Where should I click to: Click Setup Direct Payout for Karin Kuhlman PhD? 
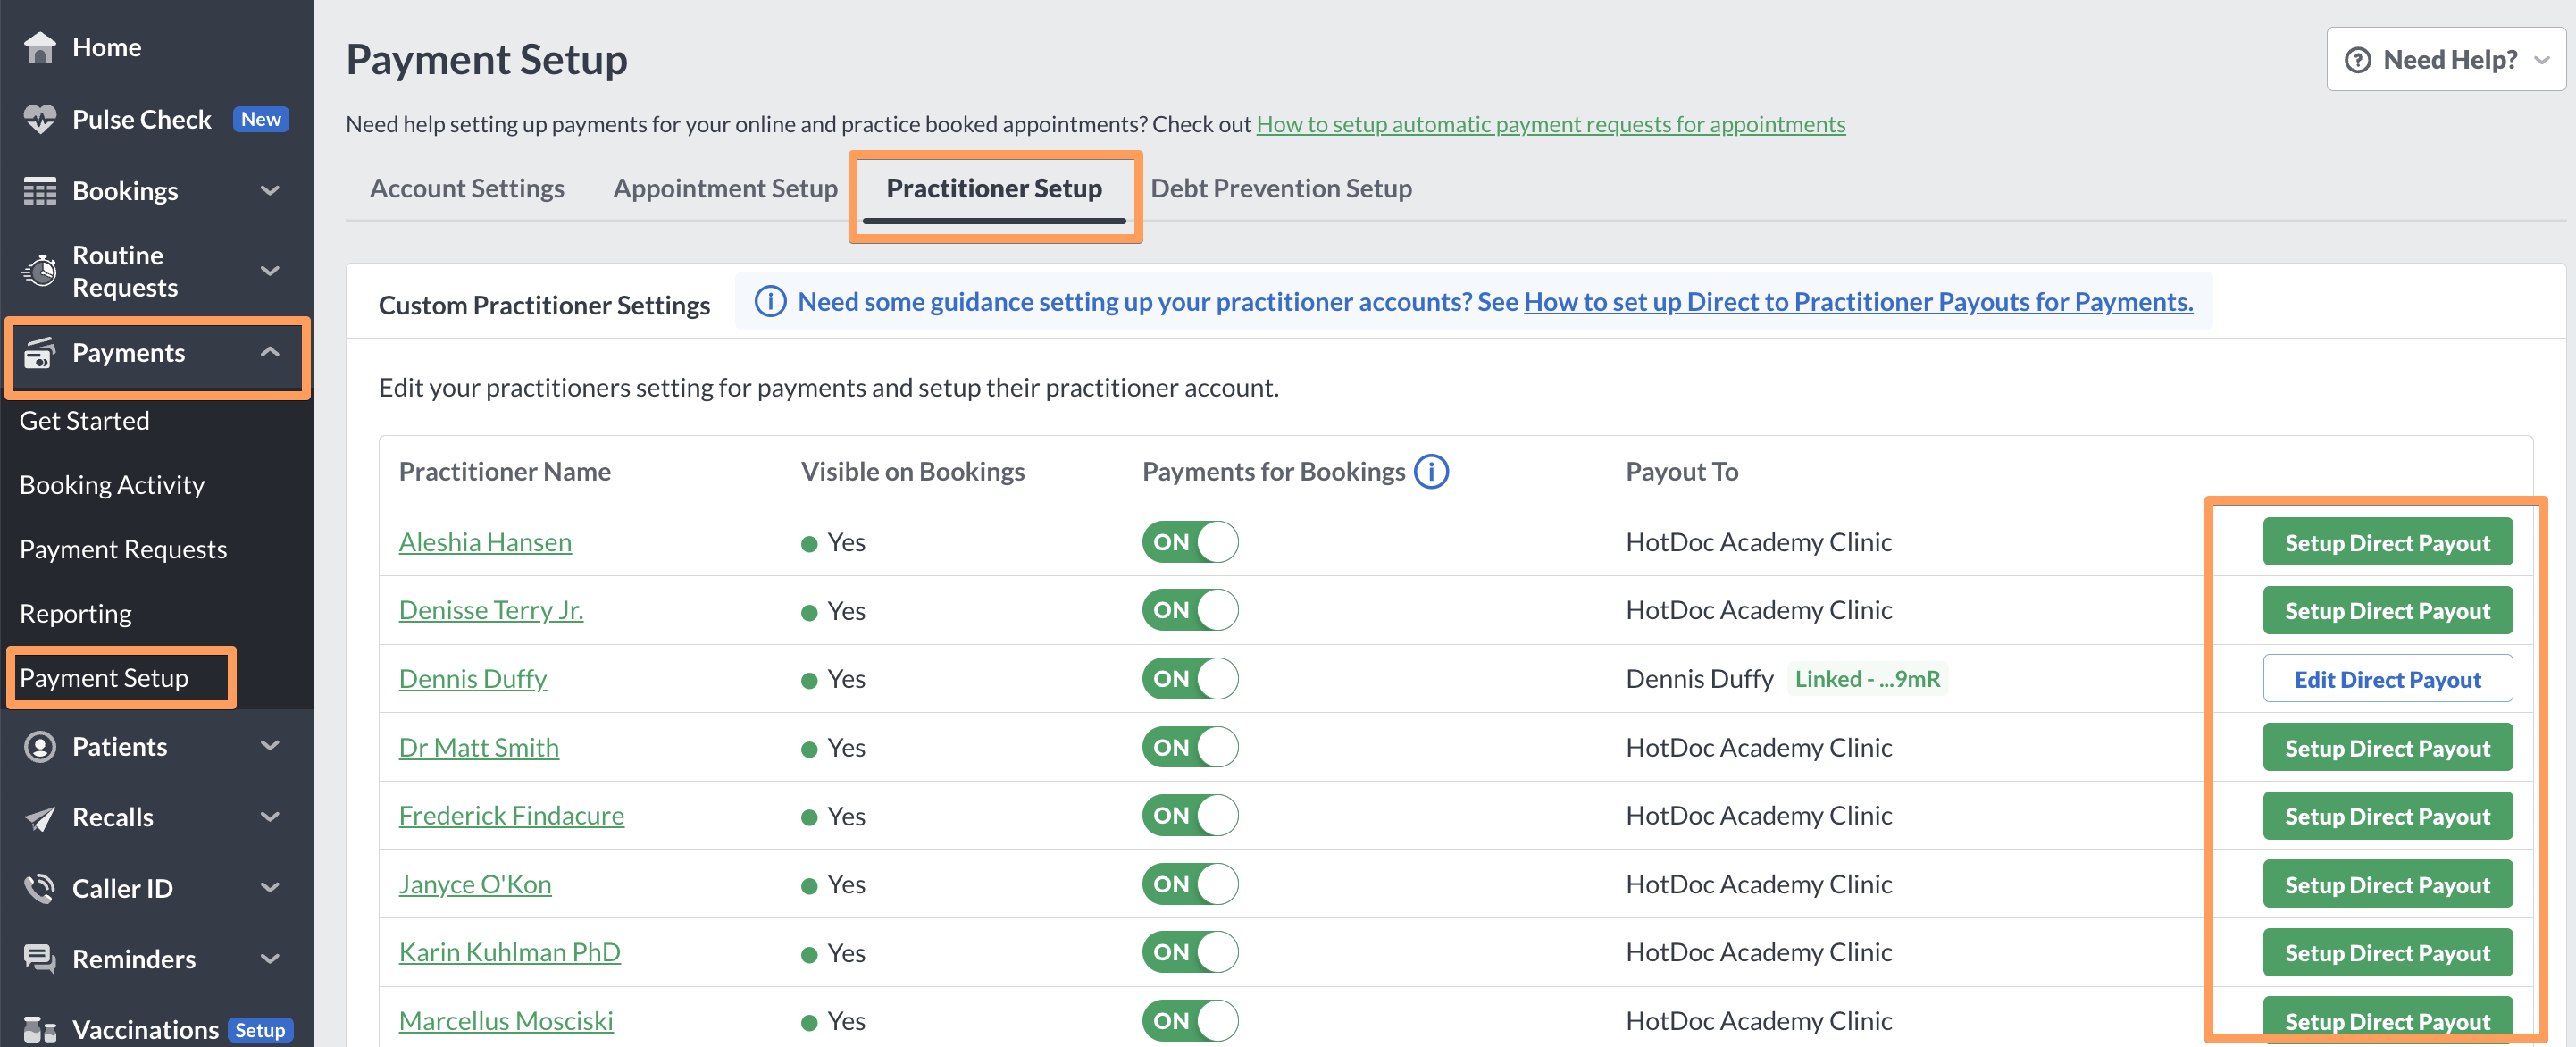[2387, 953]
